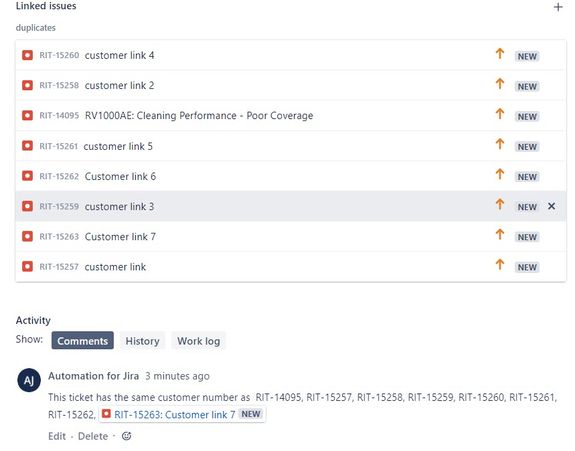Click NEW status badge on RIT-15259 row

527,207
